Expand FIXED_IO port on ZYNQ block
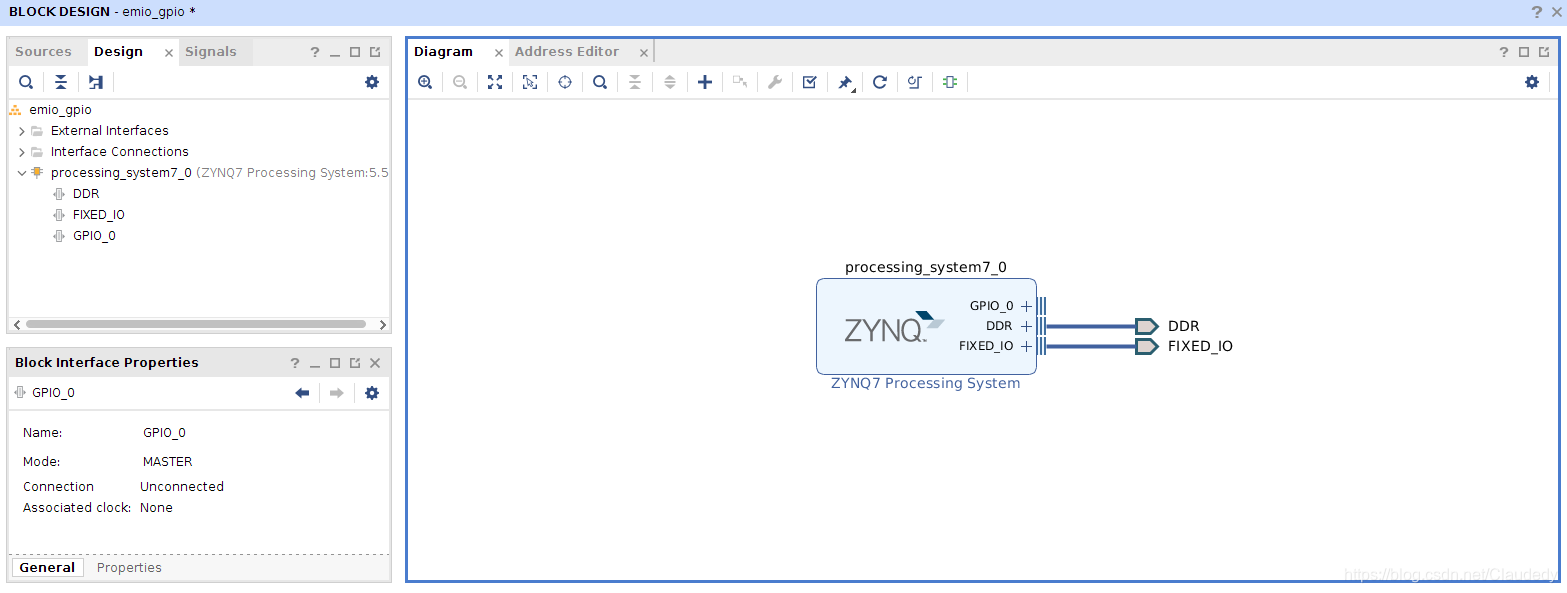The image size is (1567, 593). pos(1026,346)
